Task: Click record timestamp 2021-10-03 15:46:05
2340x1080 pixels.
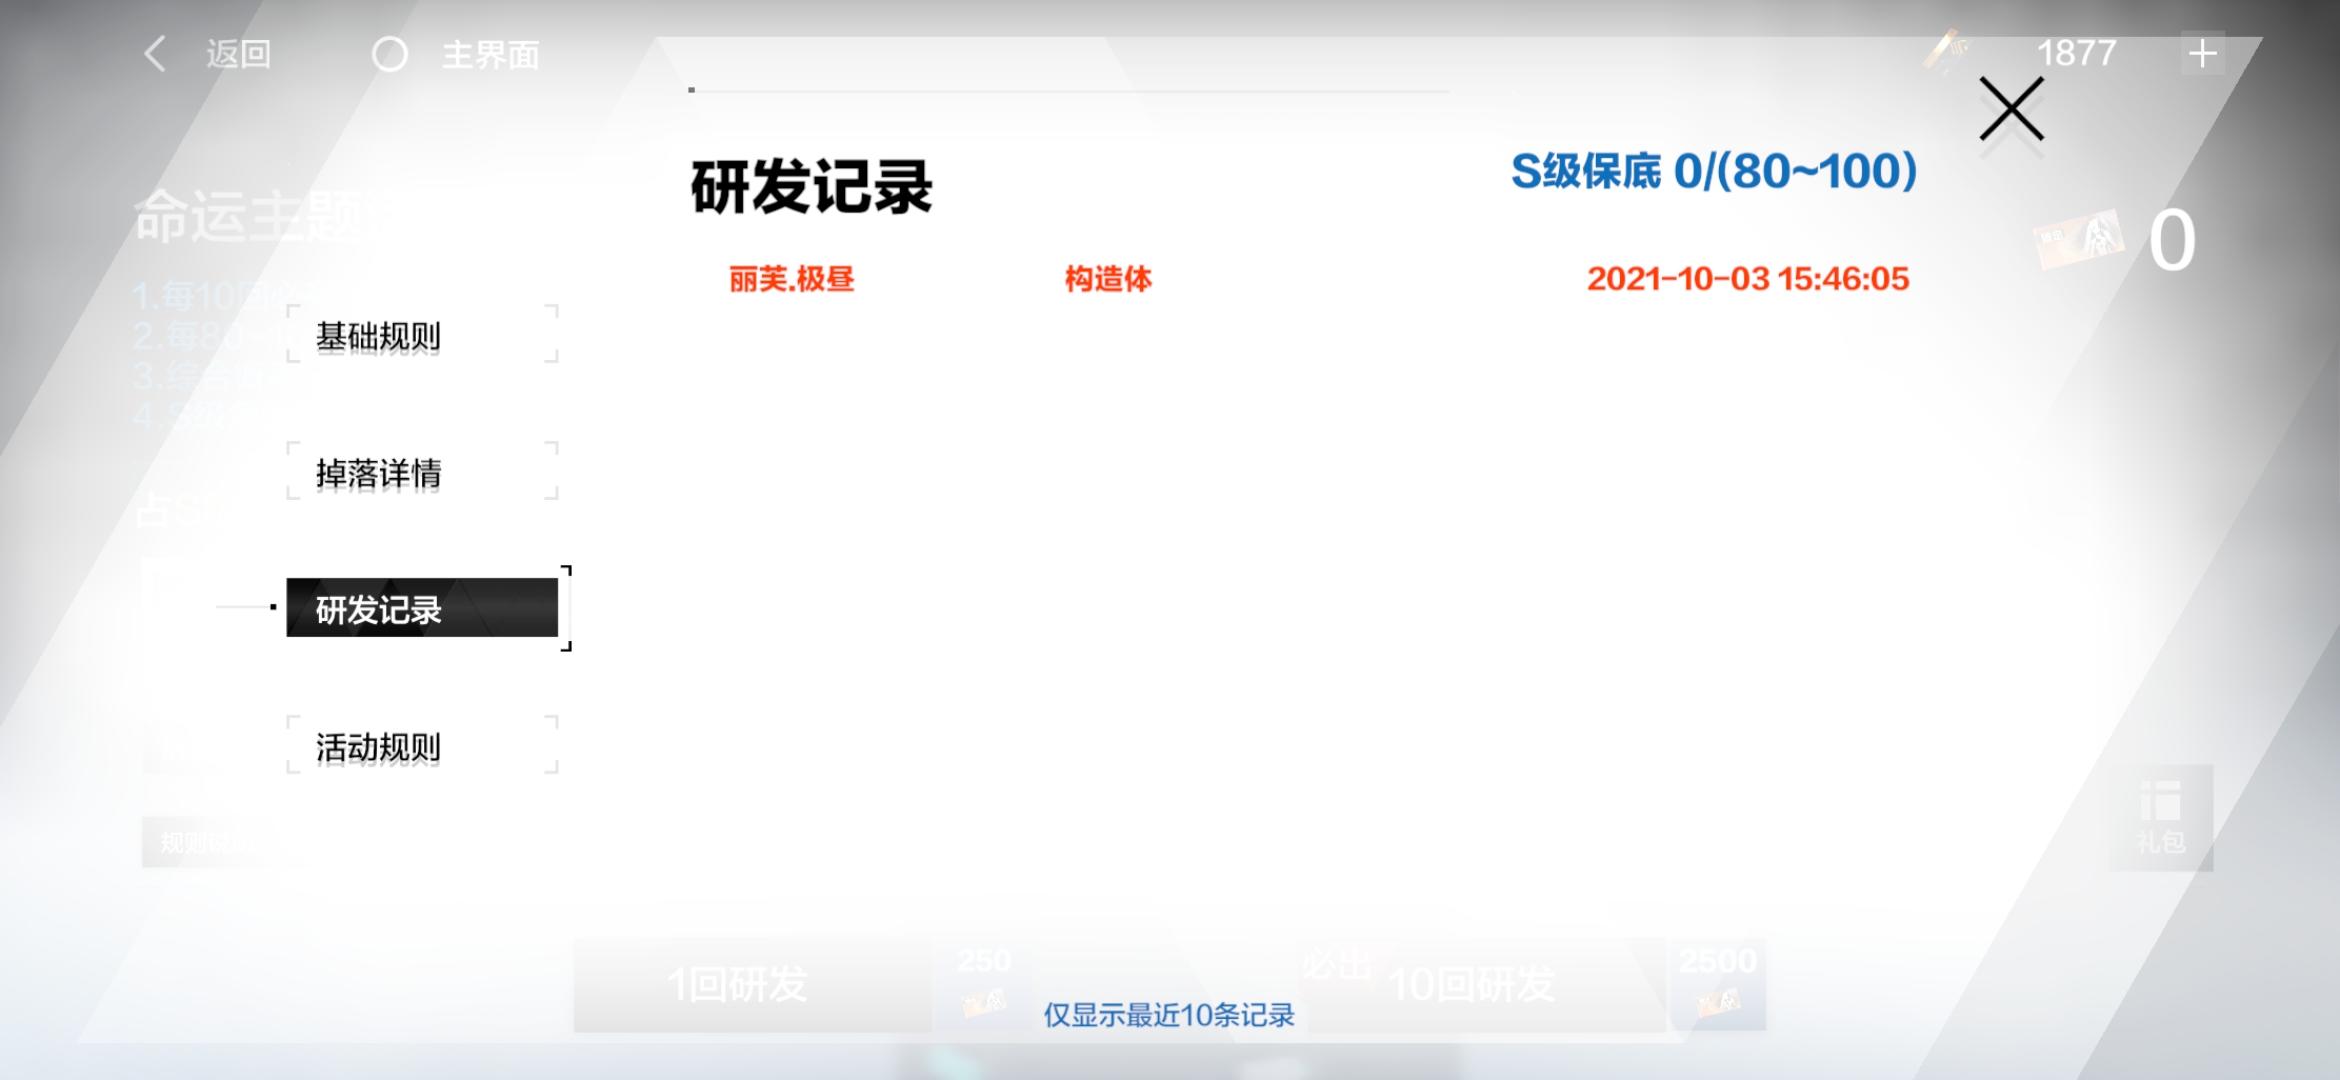Action: tap(1747, 279)
